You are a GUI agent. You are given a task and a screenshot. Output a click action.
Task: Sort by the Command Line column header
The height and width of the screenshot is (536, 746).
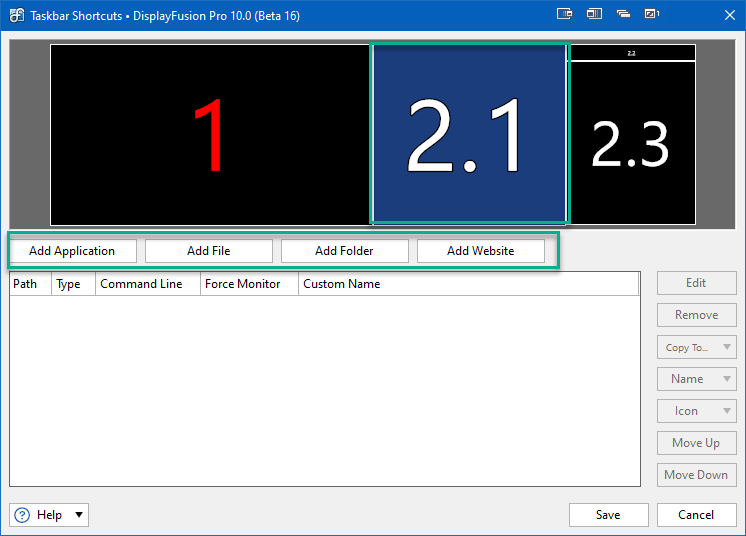[141, 284]
